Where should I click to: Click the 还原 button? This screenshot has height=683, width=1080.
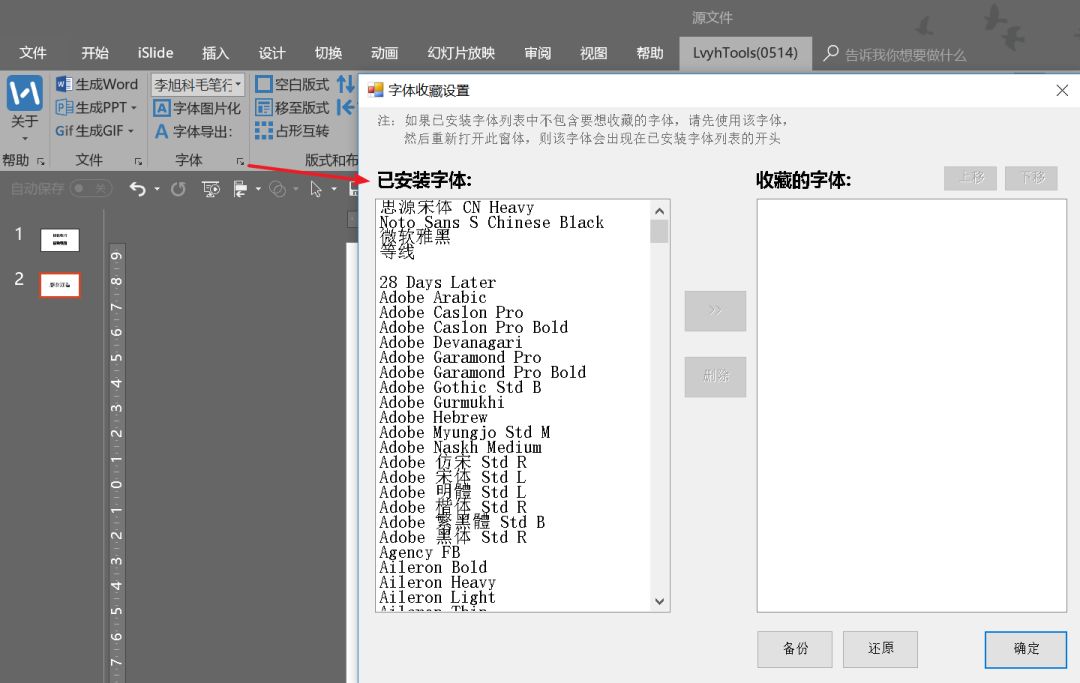880,649
